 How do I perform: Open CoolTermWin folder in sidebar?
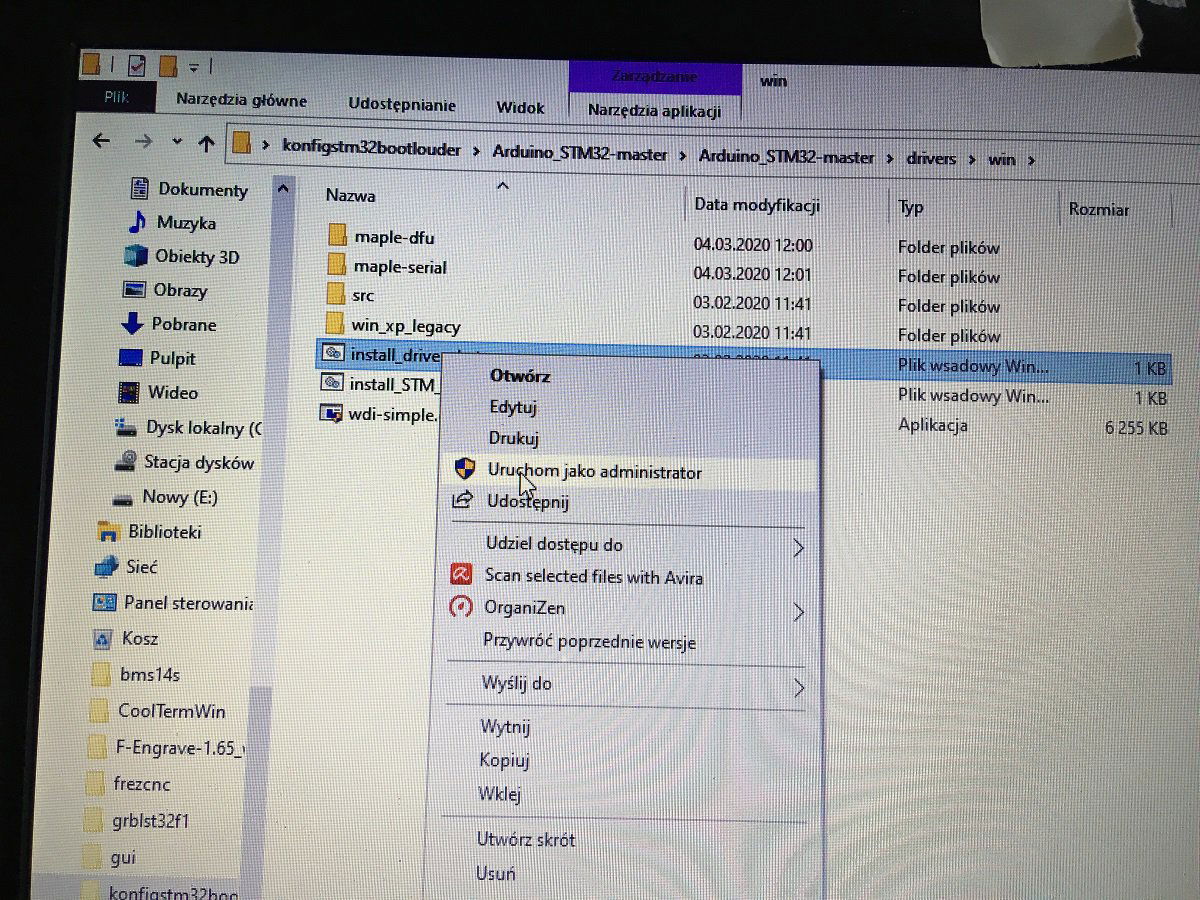point(171,711)
